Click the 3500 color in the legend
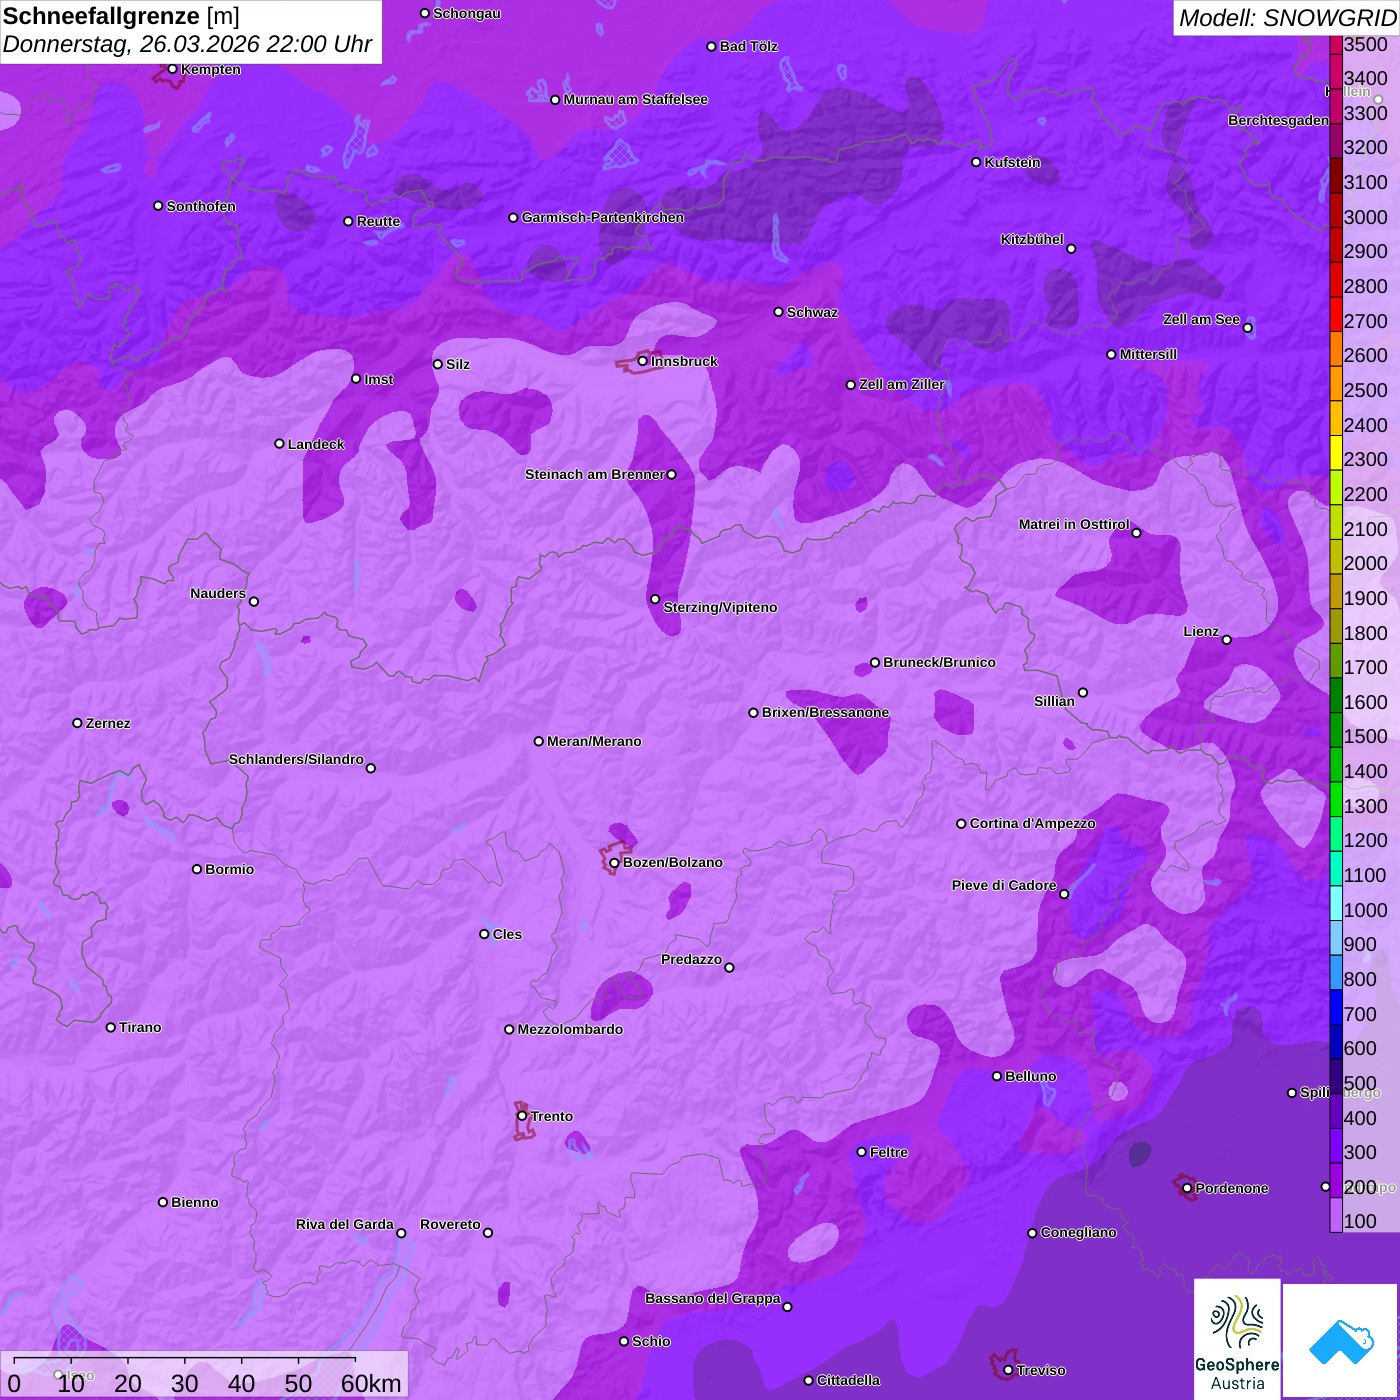The image size is (1400, 1400). [1336, 45]
